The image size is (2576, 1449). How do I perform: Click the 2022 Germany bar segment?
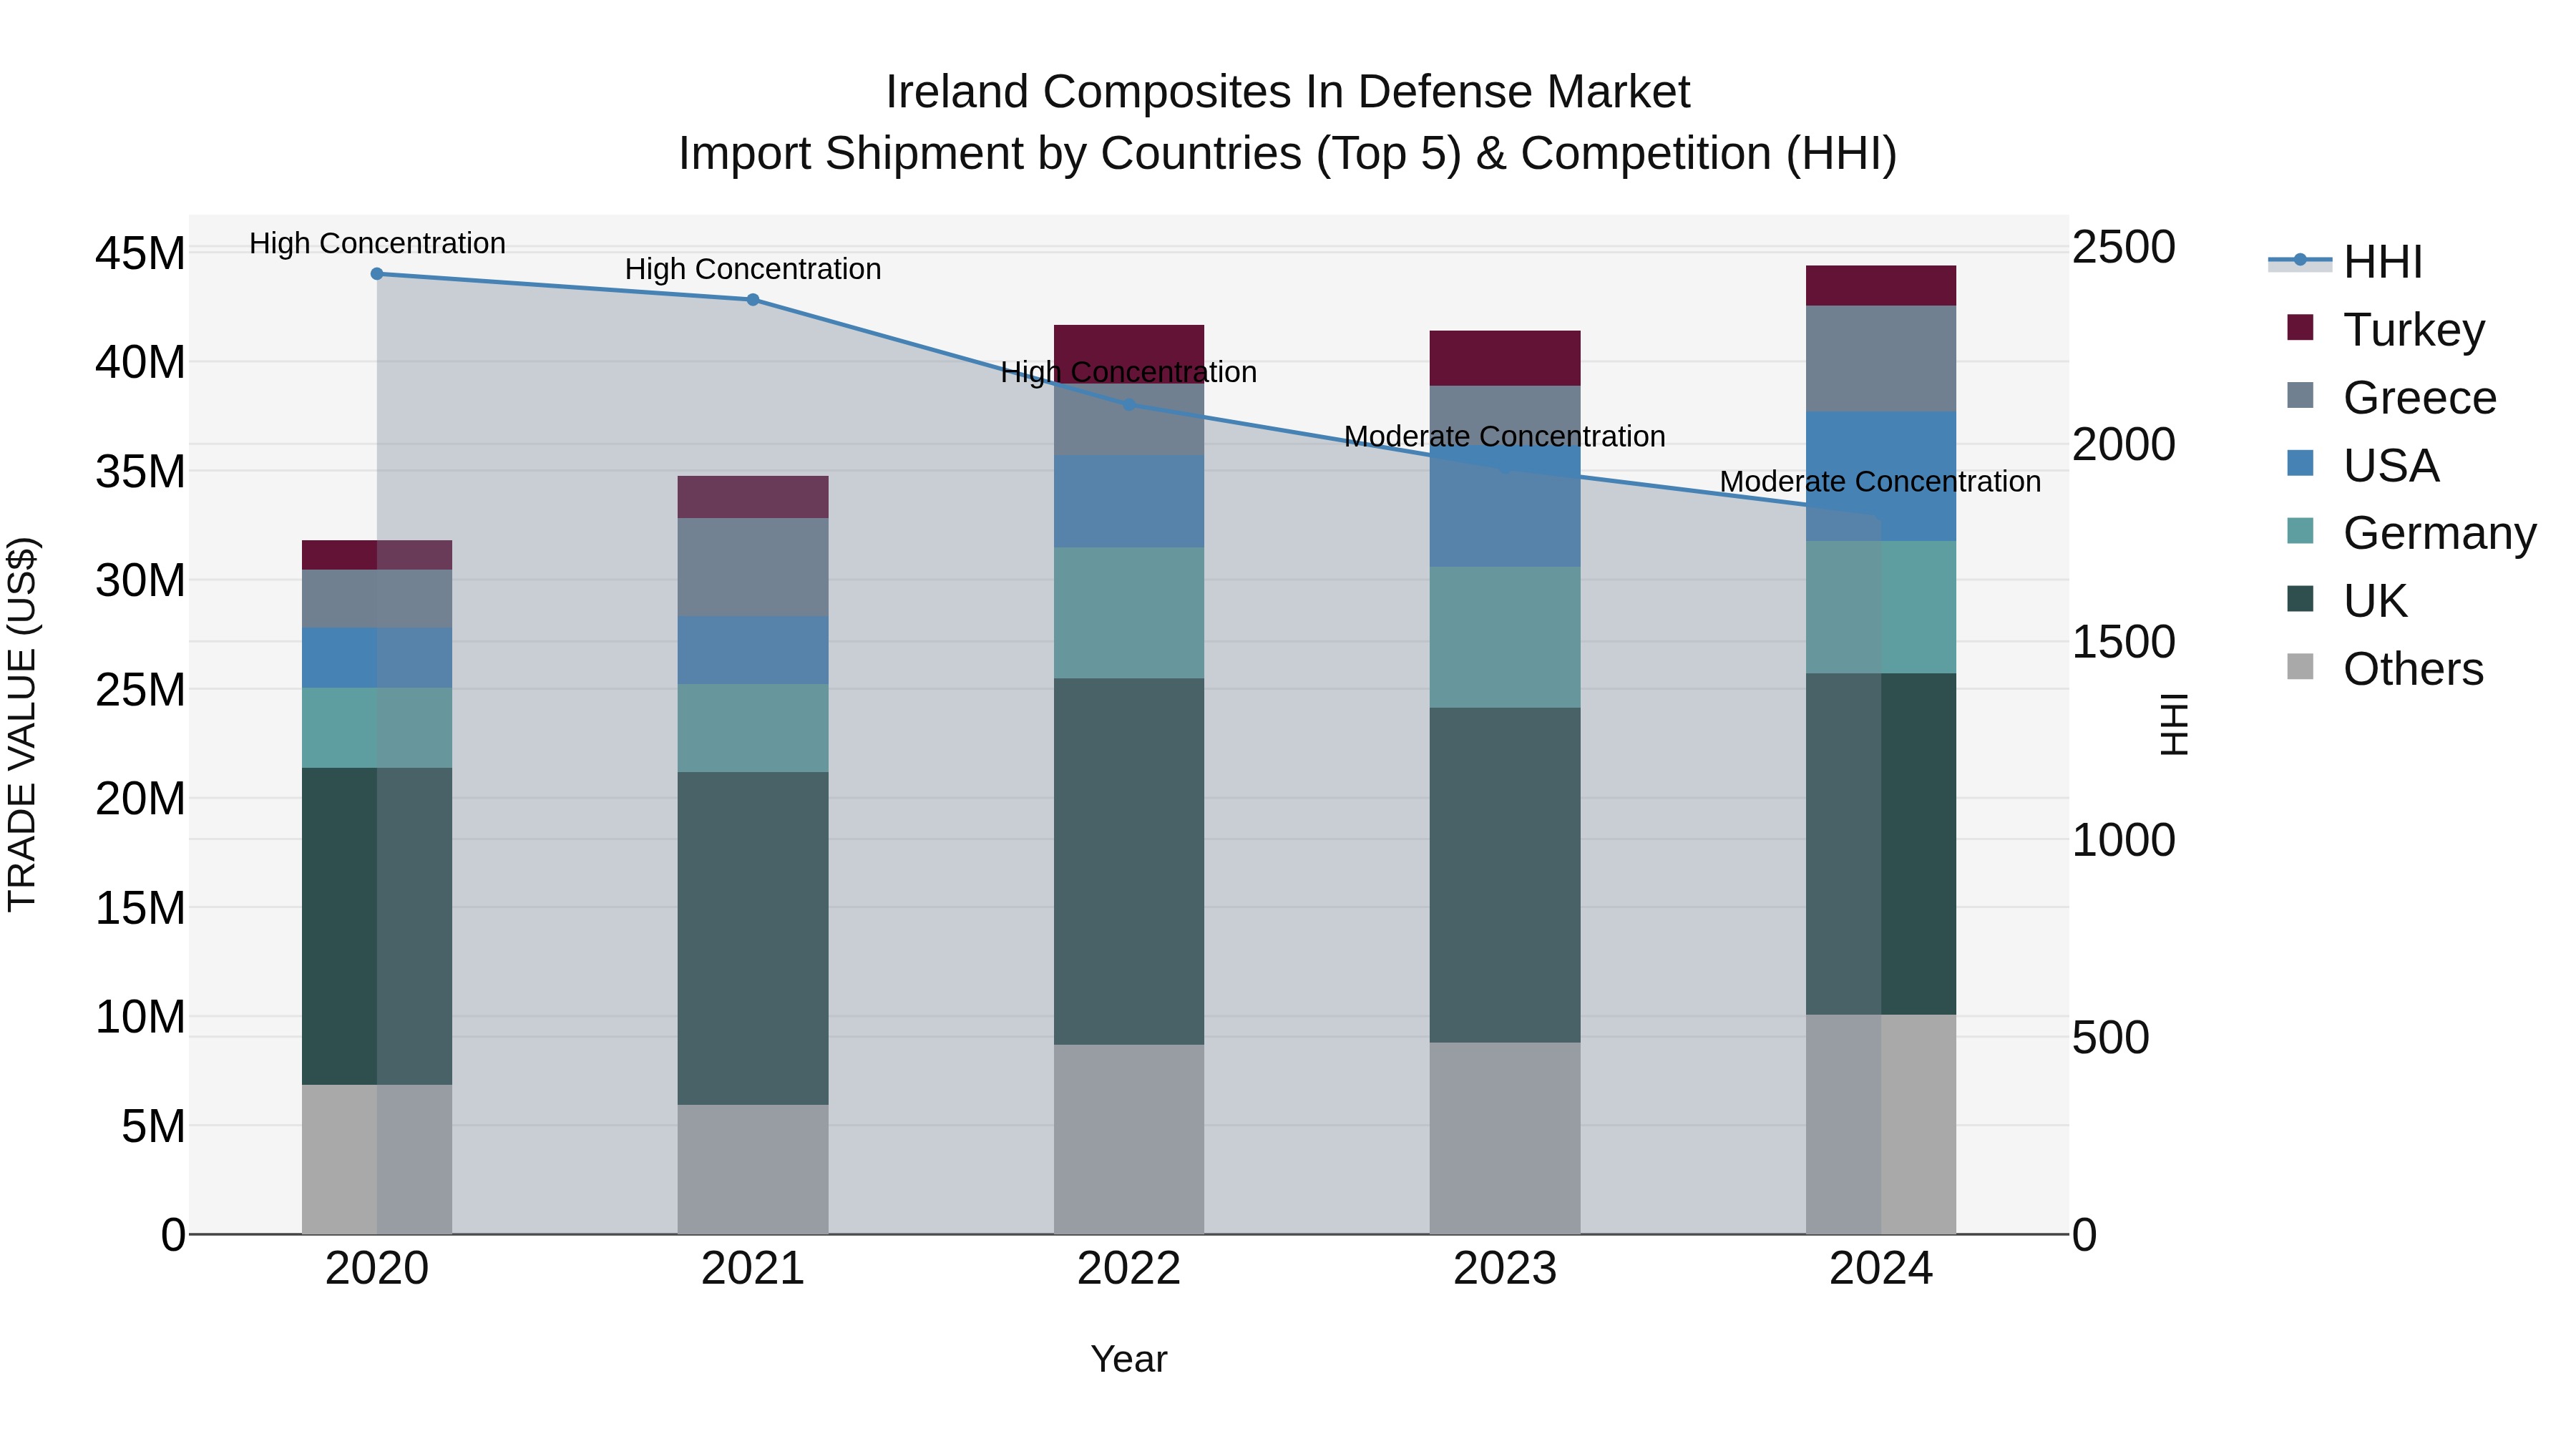coord(1129,613)
